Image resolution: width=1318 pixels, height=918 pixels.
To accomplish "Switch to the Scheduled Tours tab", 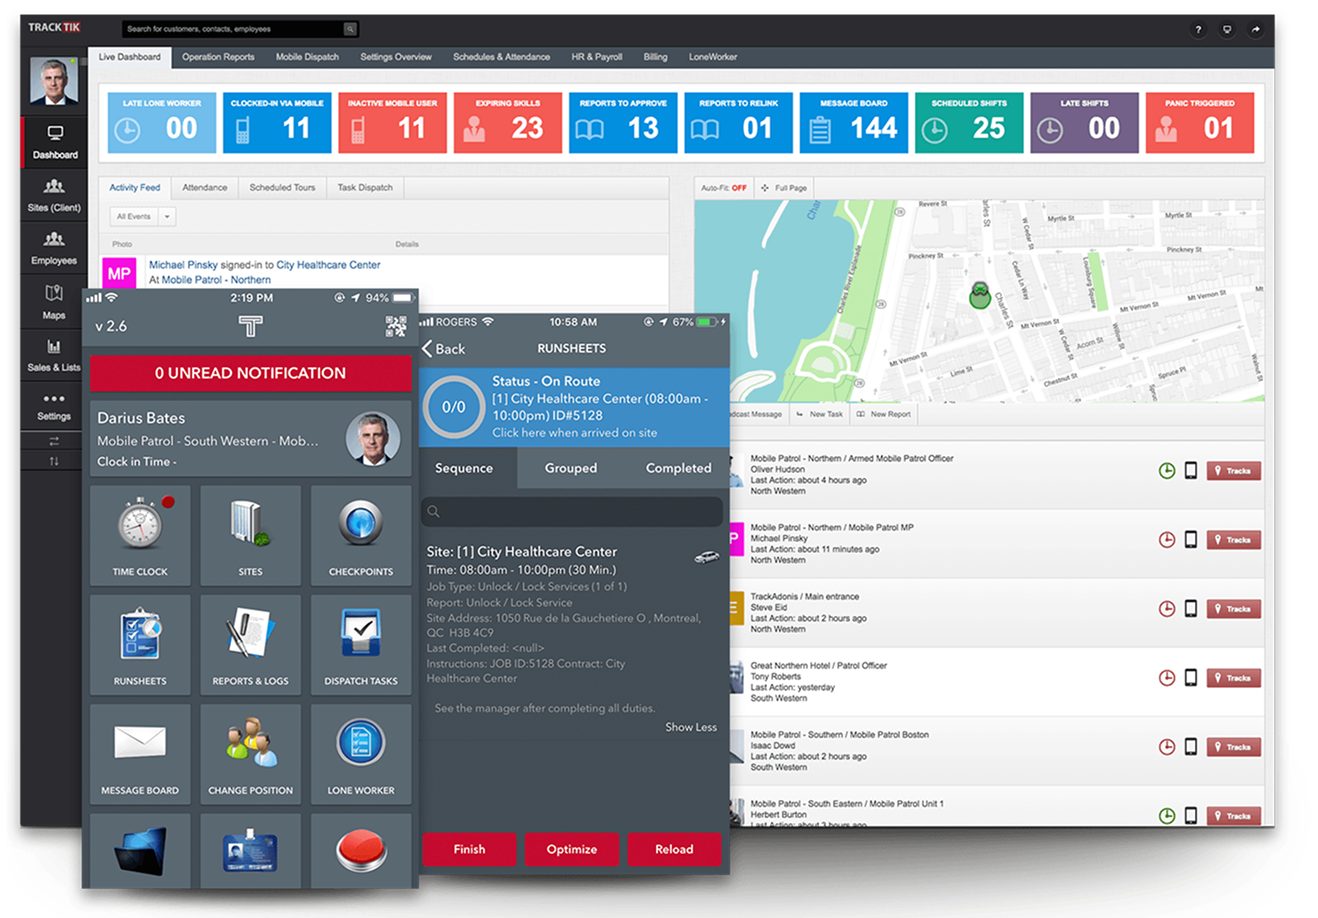I will pyautogui.click(x=282, y=188).
